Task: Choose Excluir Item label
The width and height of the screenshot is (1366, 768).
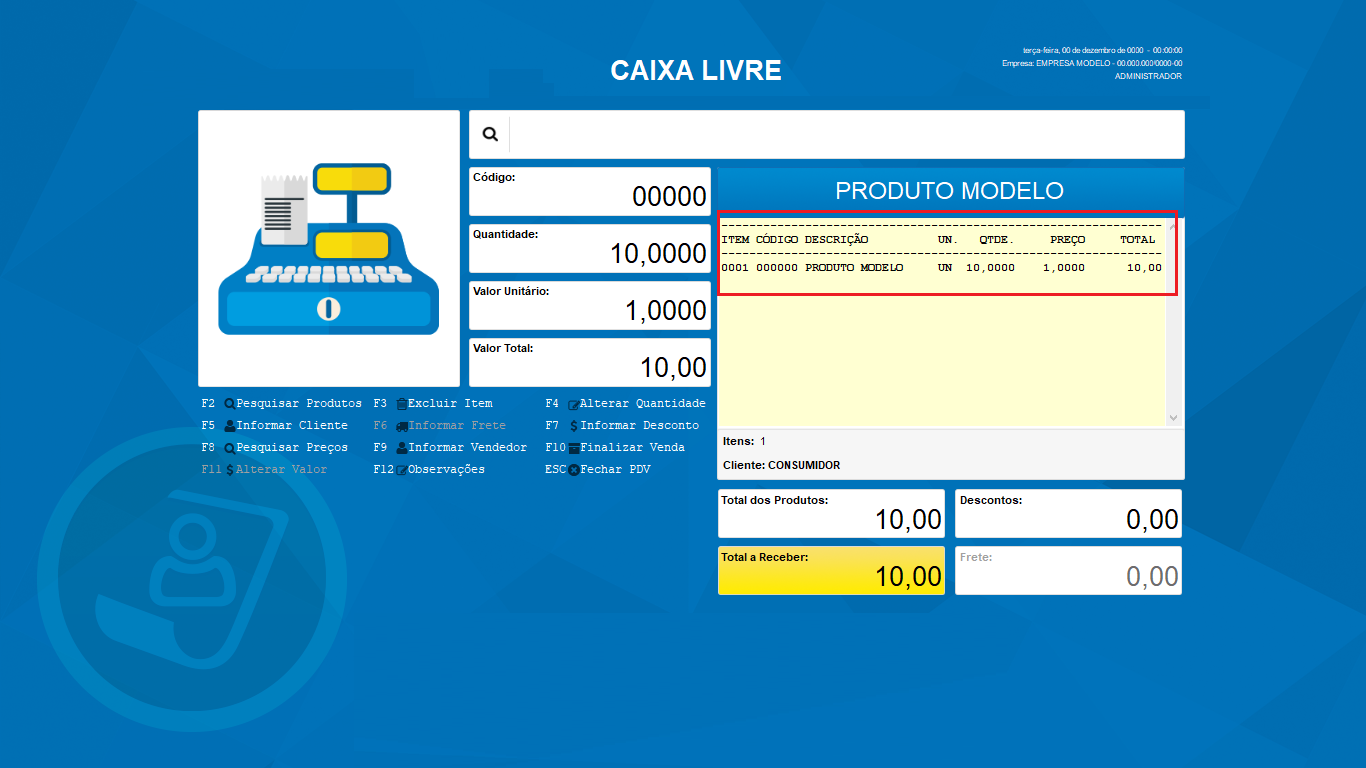Action: click(450, 404)
